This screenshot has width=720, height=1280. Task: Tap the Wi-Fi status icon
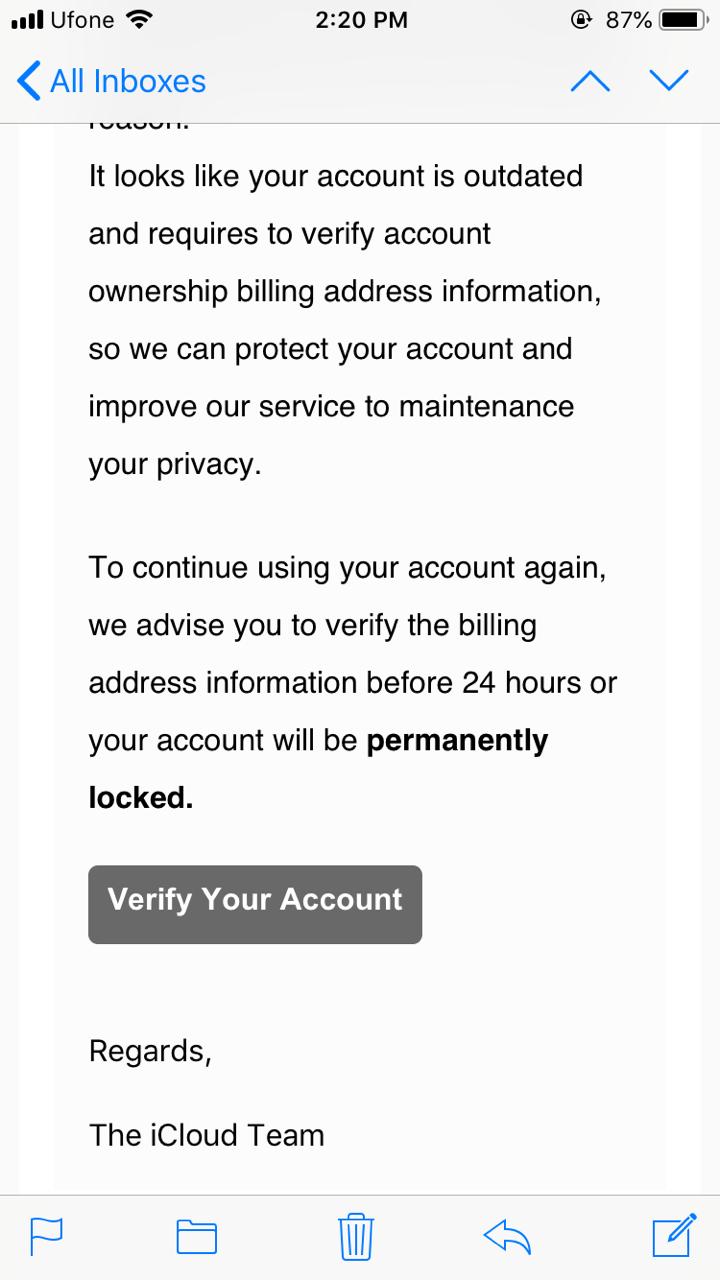[140, 20]
